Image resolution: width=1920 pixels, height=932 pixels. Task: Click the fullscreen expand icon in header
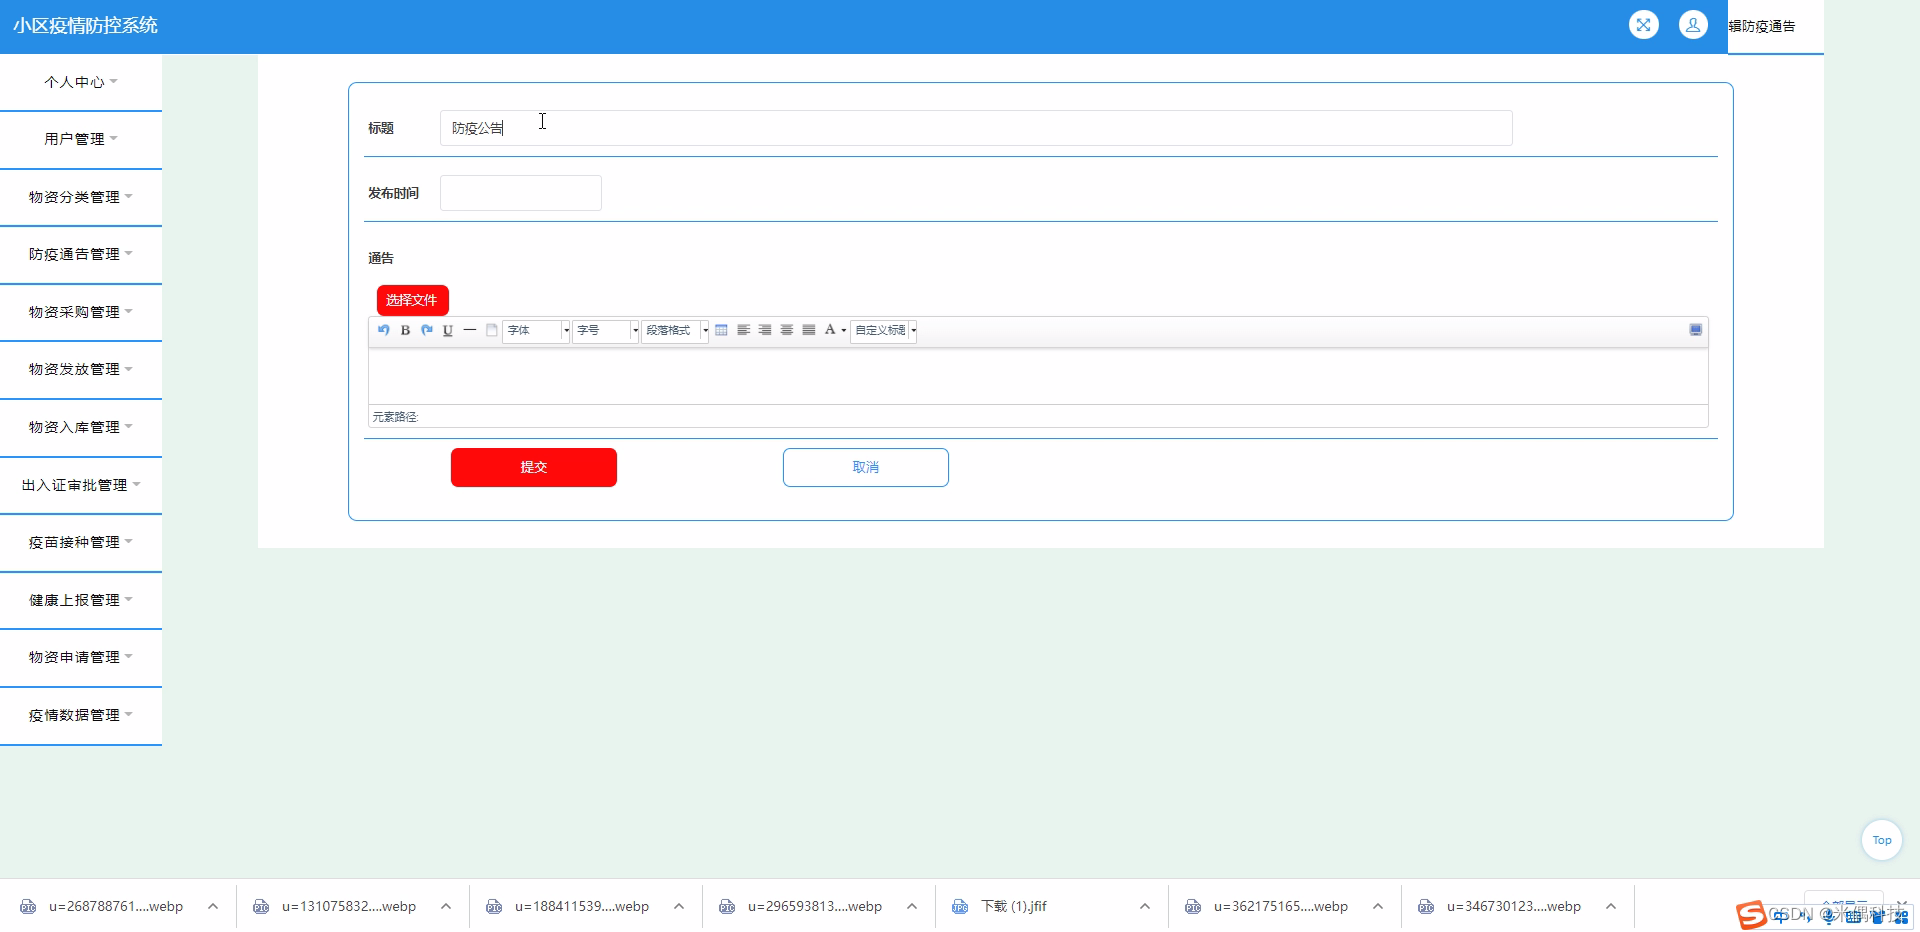pyautogui.click(x=1643, y=25)
